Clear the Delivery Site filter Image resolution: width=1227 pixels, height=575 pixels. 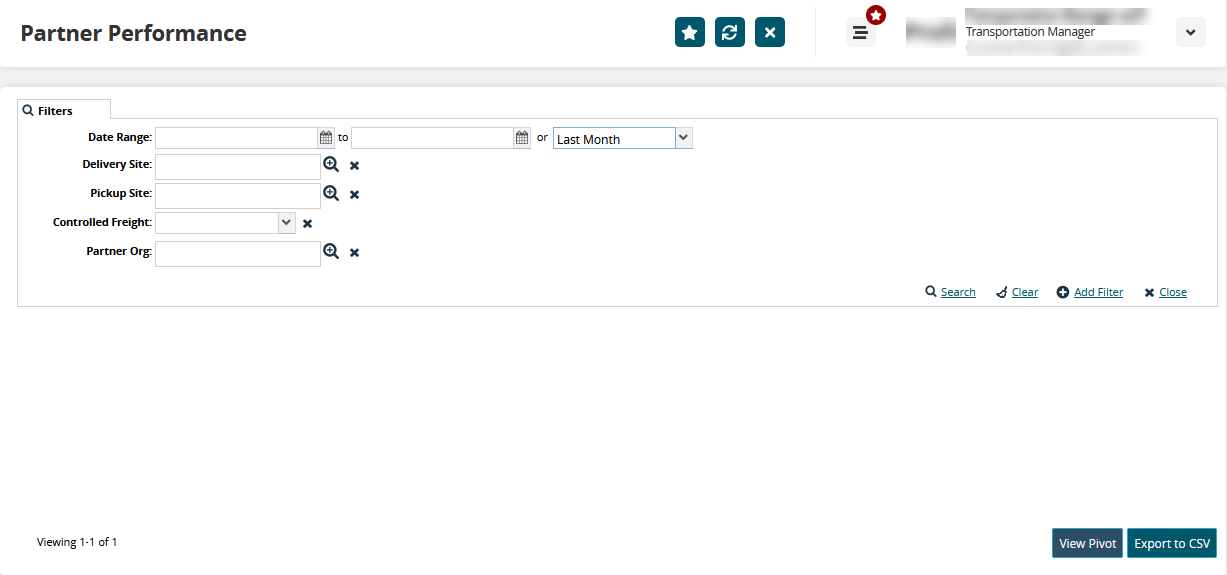pyautogui.click(x=354, y=166)
